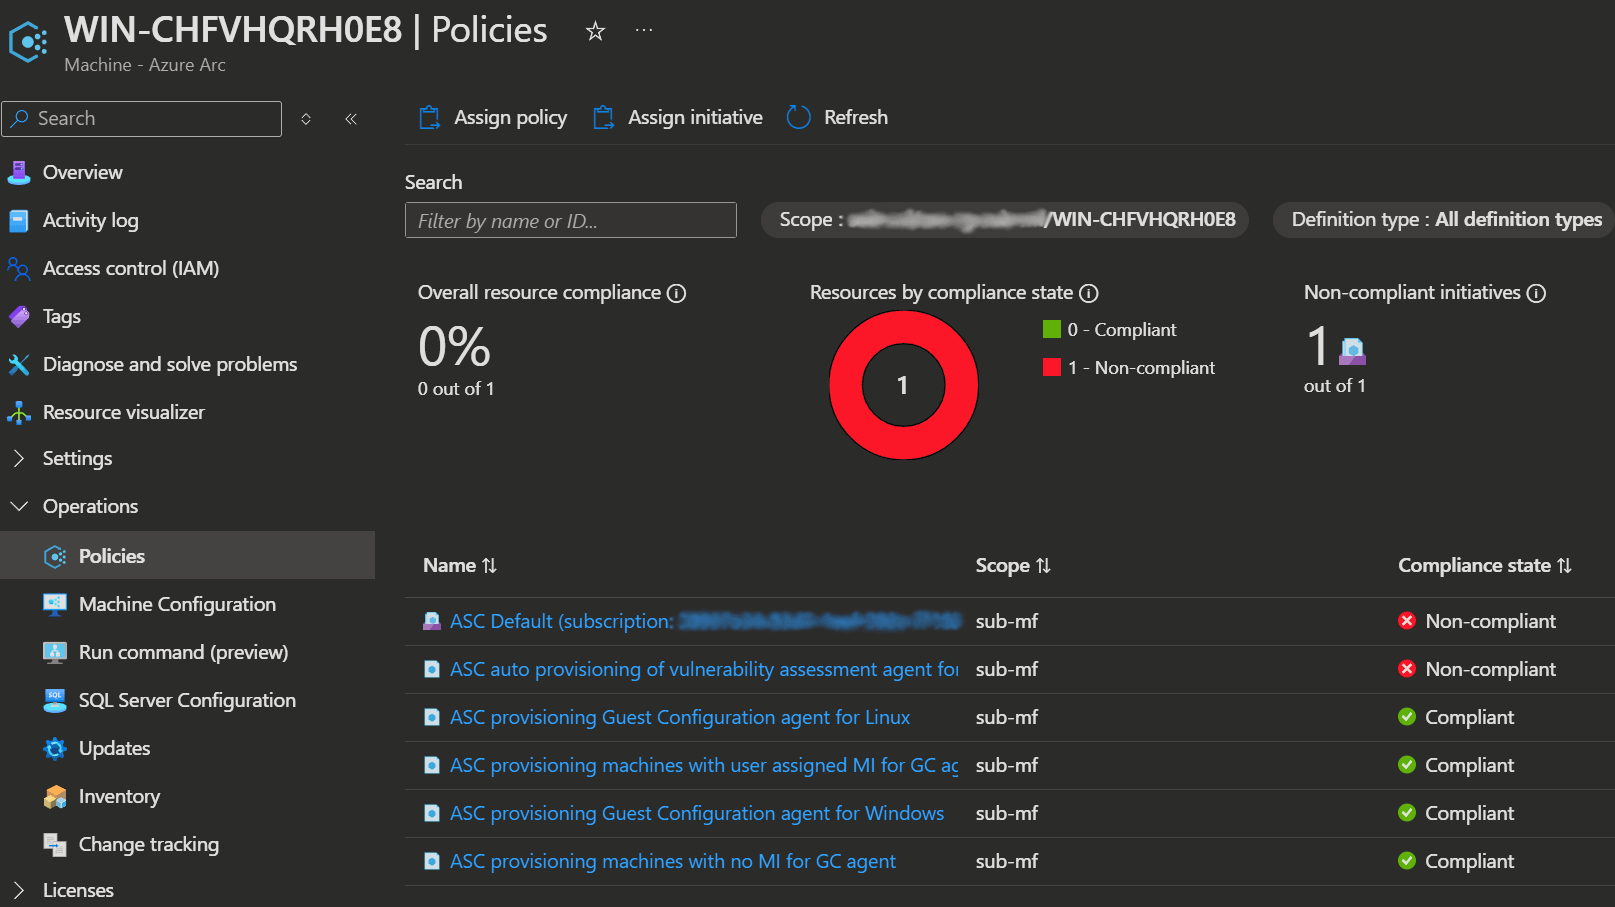Select Policies in the Operations menu
1615x907 pixels.
click(188, 555)
